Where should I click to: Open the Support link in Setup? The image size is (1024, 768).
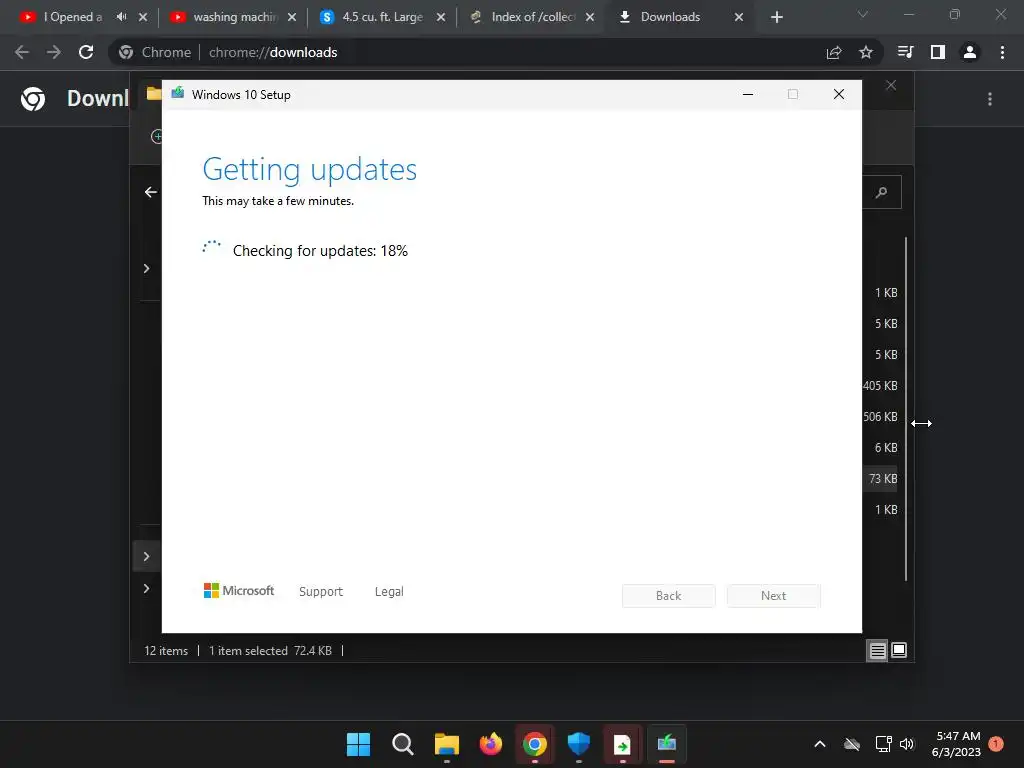point(321,591)
